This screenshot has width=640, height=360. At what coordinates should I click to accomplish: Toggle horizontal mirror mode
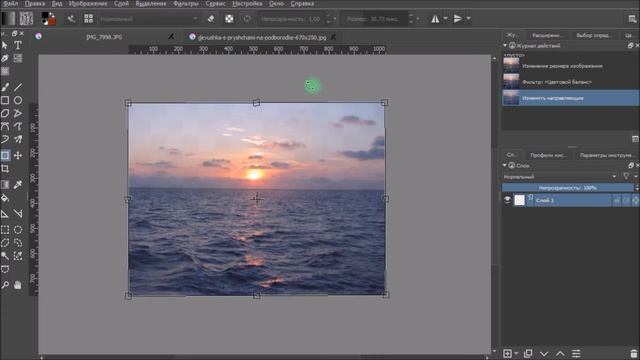[435, 18]
